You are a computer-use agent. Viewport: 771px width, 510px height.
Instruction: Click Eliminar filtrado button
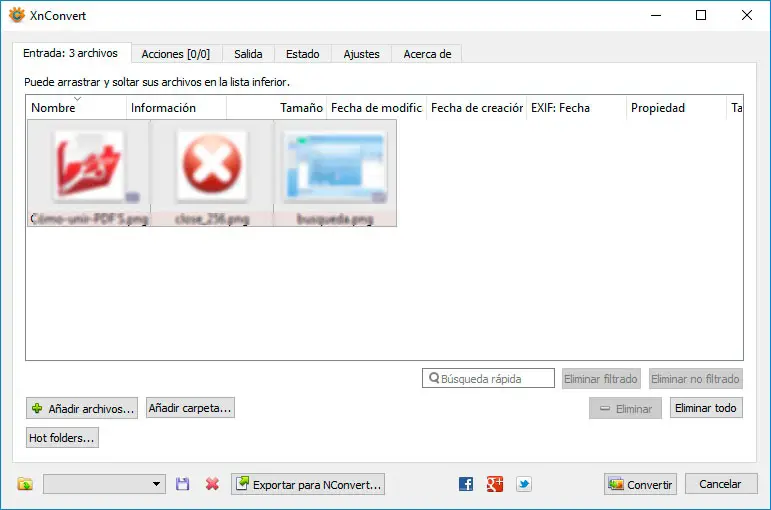(601, 379)
